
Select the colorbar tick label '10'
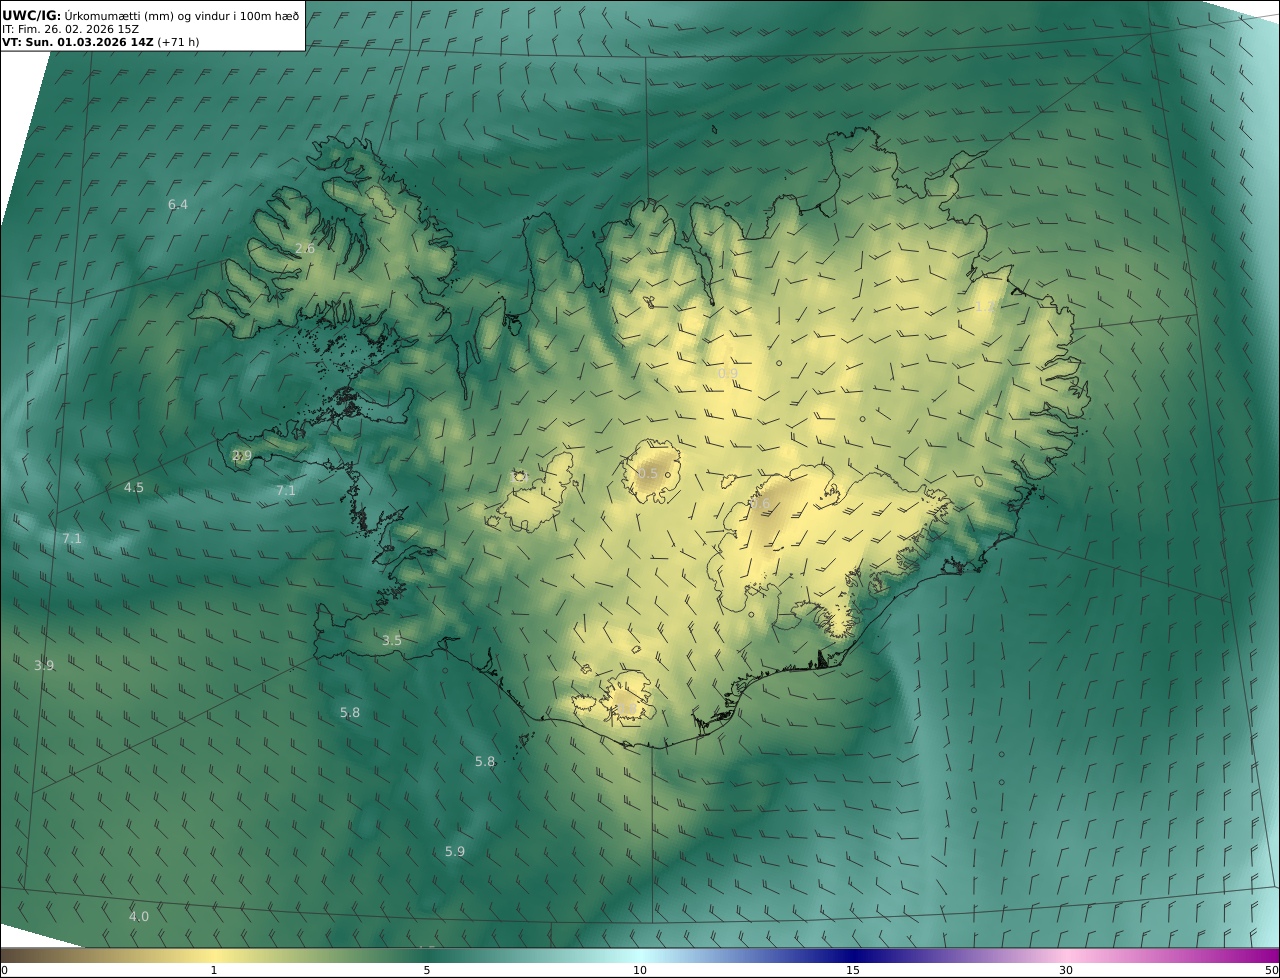tap(640, 970)
